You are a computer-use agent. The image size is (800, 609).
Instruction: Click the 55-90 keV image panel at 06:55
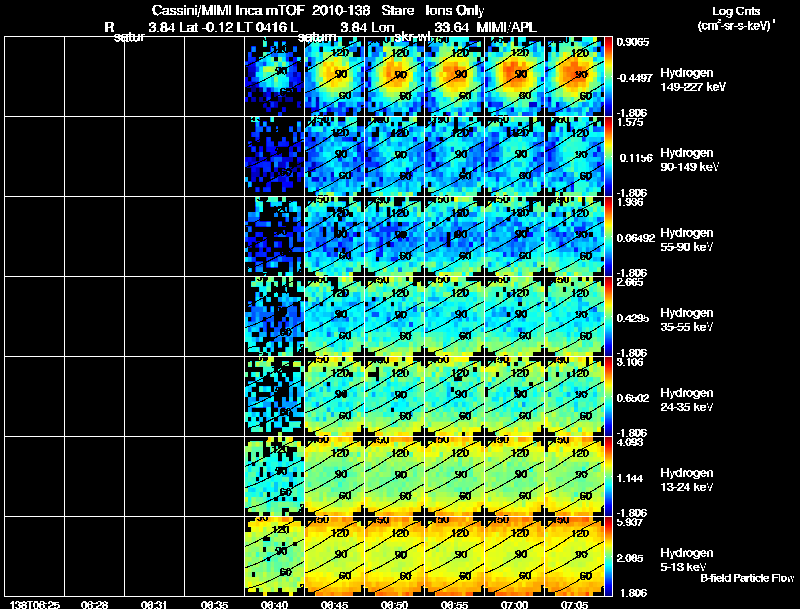[454, 237]
